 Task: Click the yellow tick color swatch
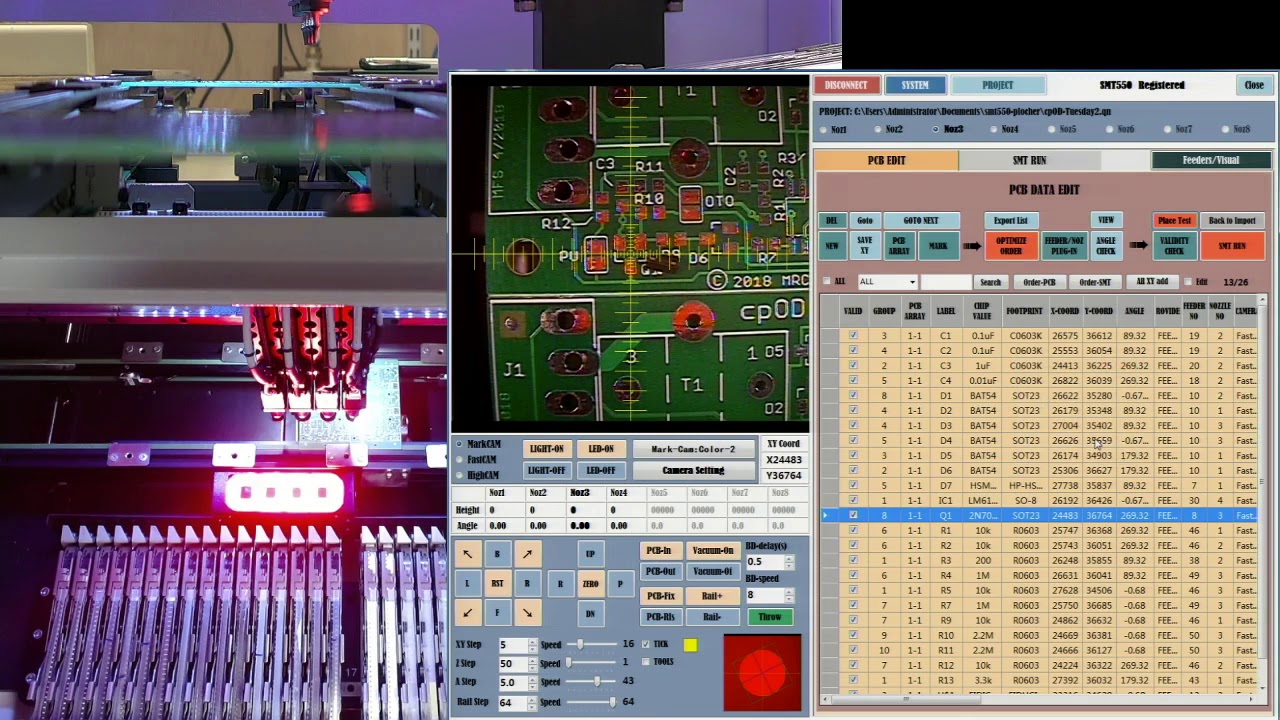(x=690, y=645)
